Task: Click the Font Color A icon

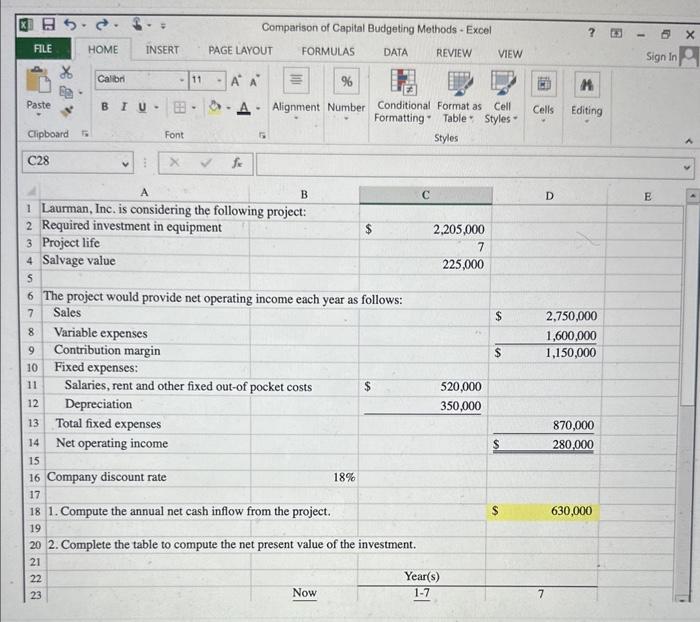Action: click(x=244, y=108)
